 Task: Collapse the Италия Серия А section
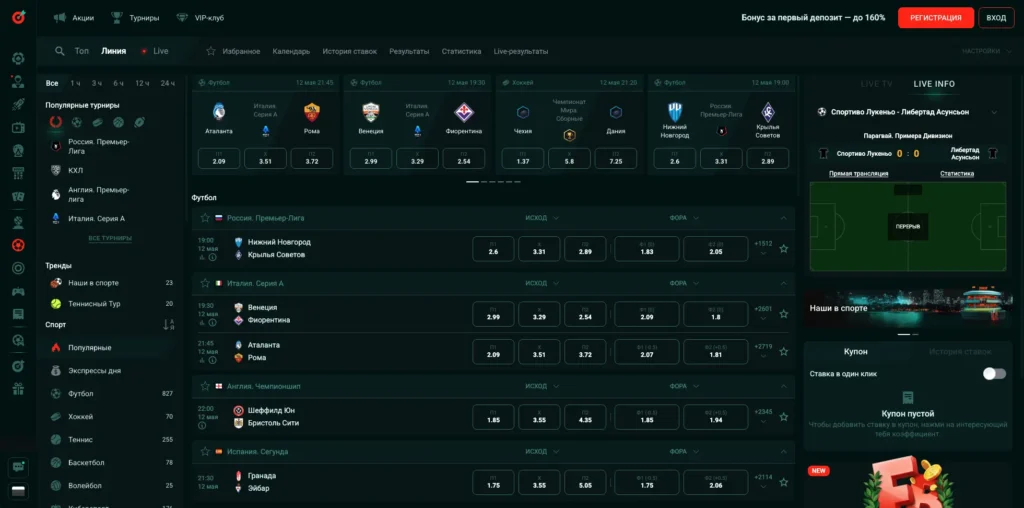click(784, 283)
